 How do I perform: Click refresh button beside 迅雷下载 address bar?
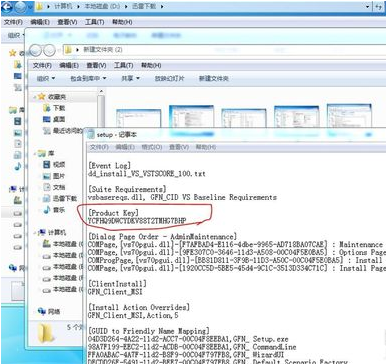379,7
